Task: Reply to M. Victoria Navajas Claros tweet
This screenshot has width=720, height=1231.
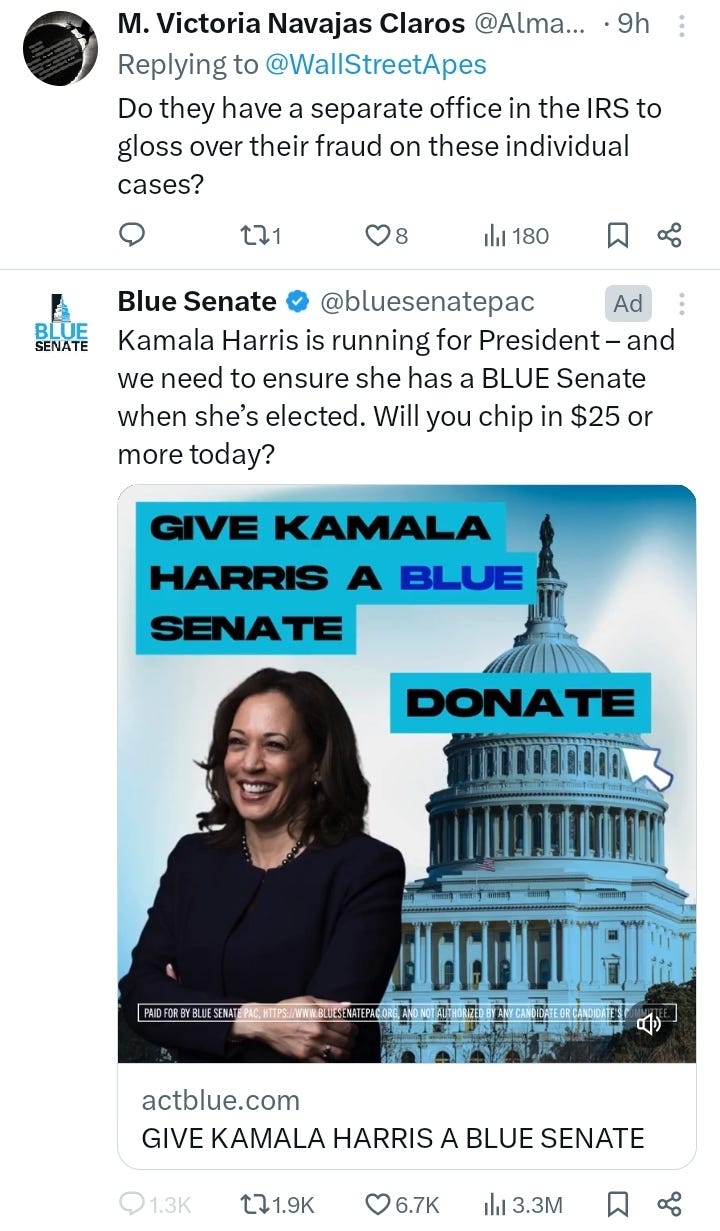Action: pyautogui.click(x=132, y=235)
